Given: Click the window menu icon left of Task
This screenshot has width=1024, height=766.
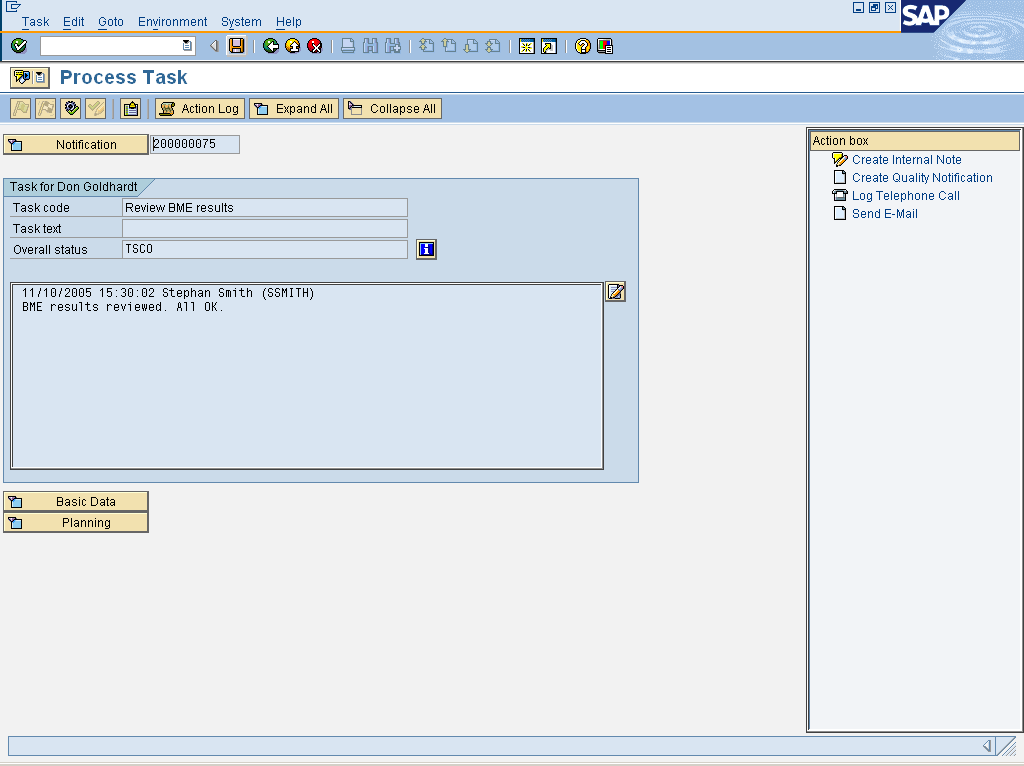Looking at the screenshot, I should pos(12,7).
